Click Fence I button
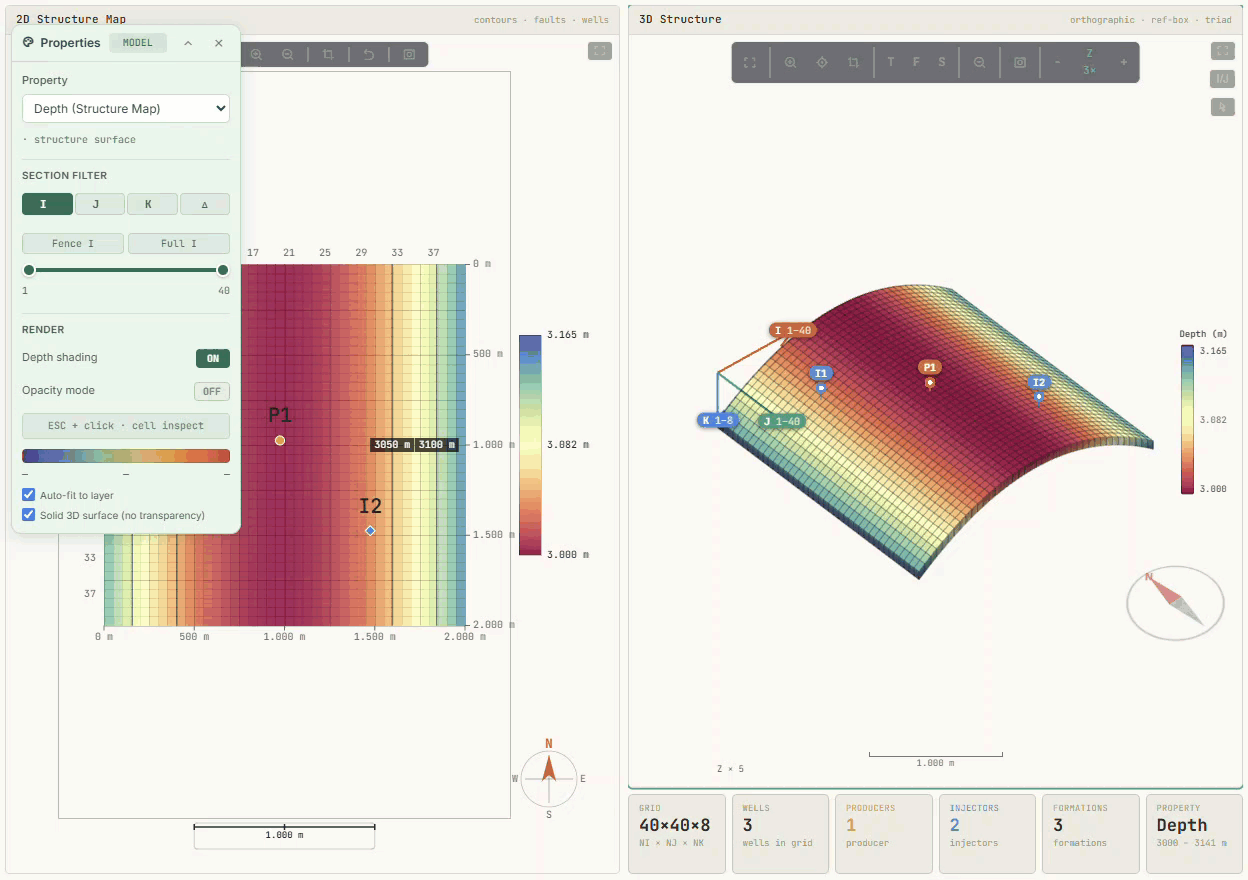This screenshot has height=880, width=1248. point(73,243)
